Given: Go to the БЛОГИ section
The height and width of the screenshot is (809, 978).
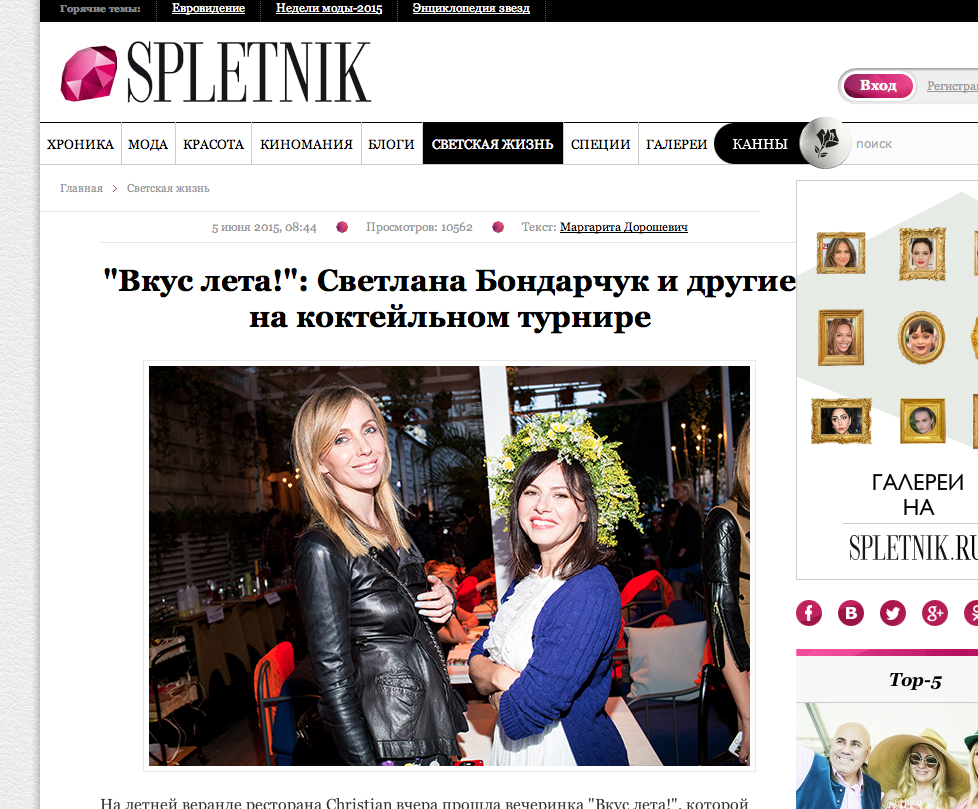Looking at the screenshot, I should pos(391,144).
